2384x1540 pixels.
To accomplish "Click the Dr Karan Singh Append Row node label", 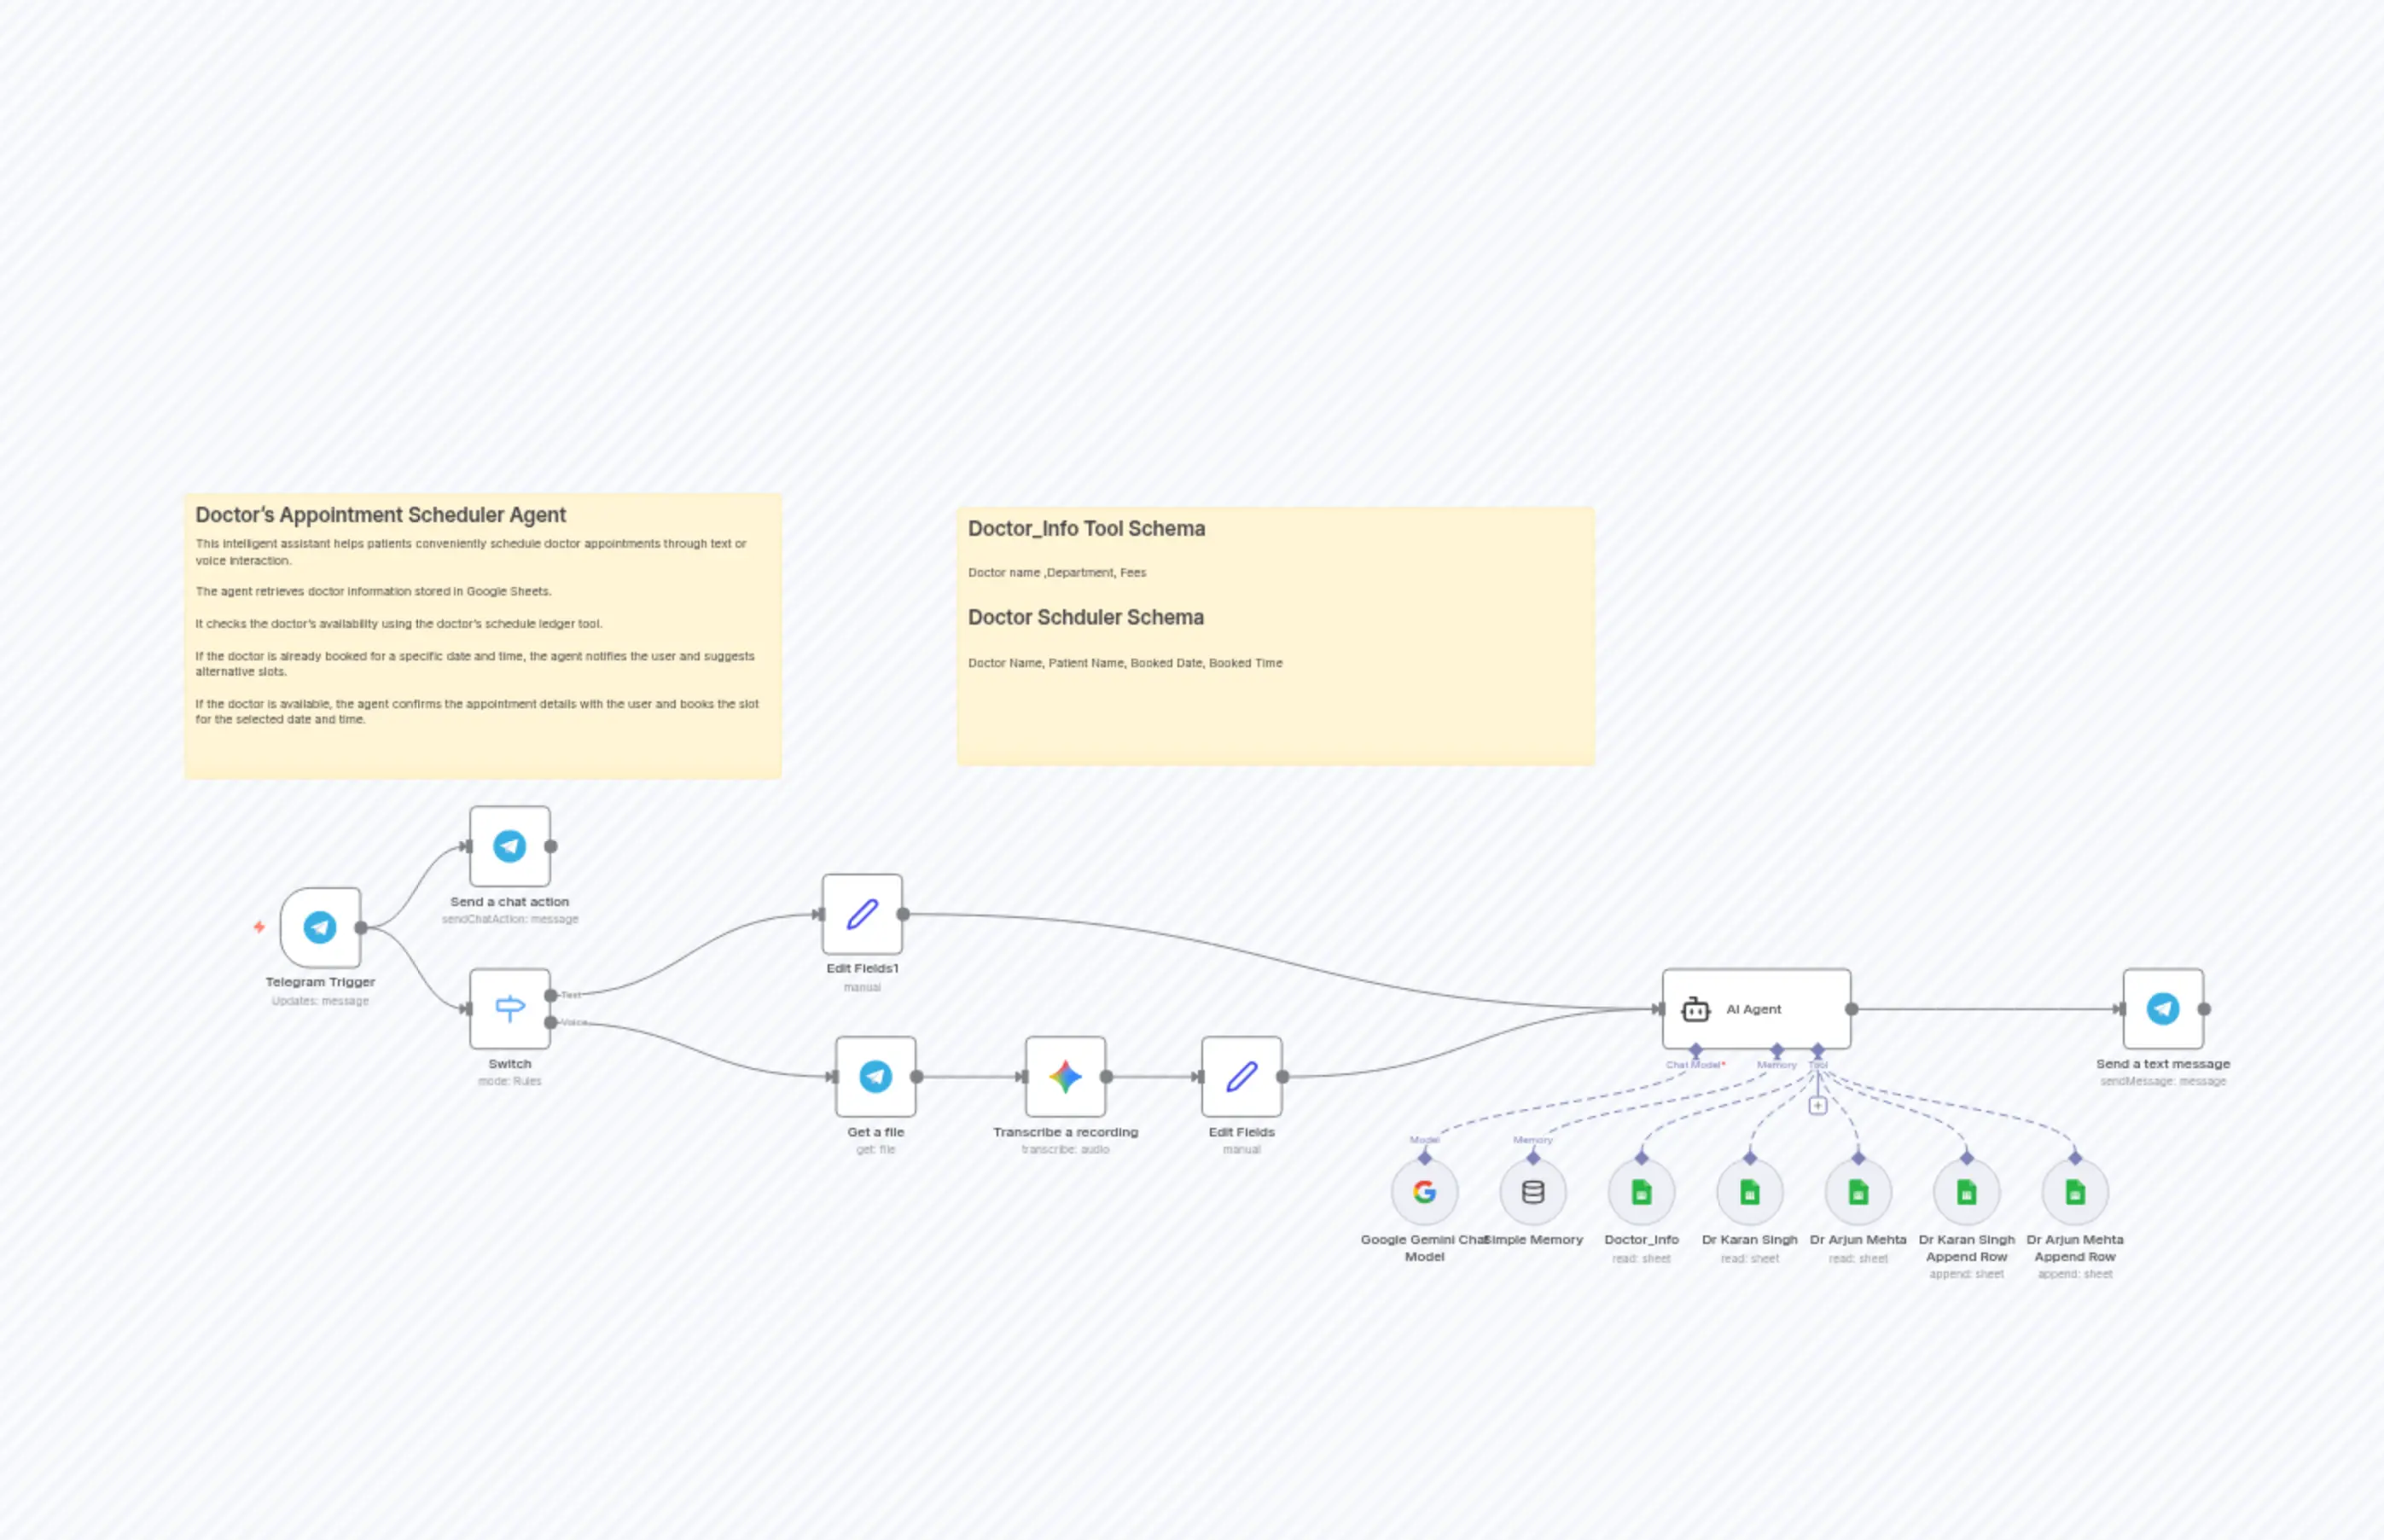I will 1966,1248.
